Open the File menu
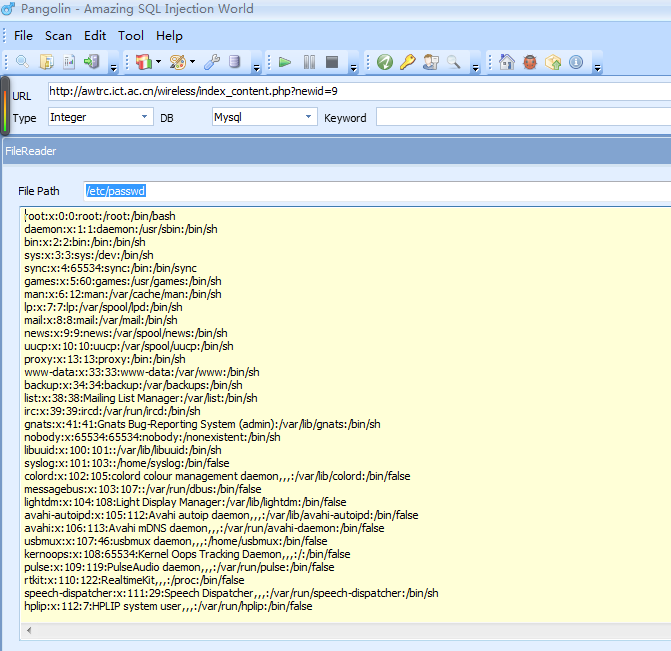Image resolution: width=671 pixels, height=651 pixels. click(23, 36)
